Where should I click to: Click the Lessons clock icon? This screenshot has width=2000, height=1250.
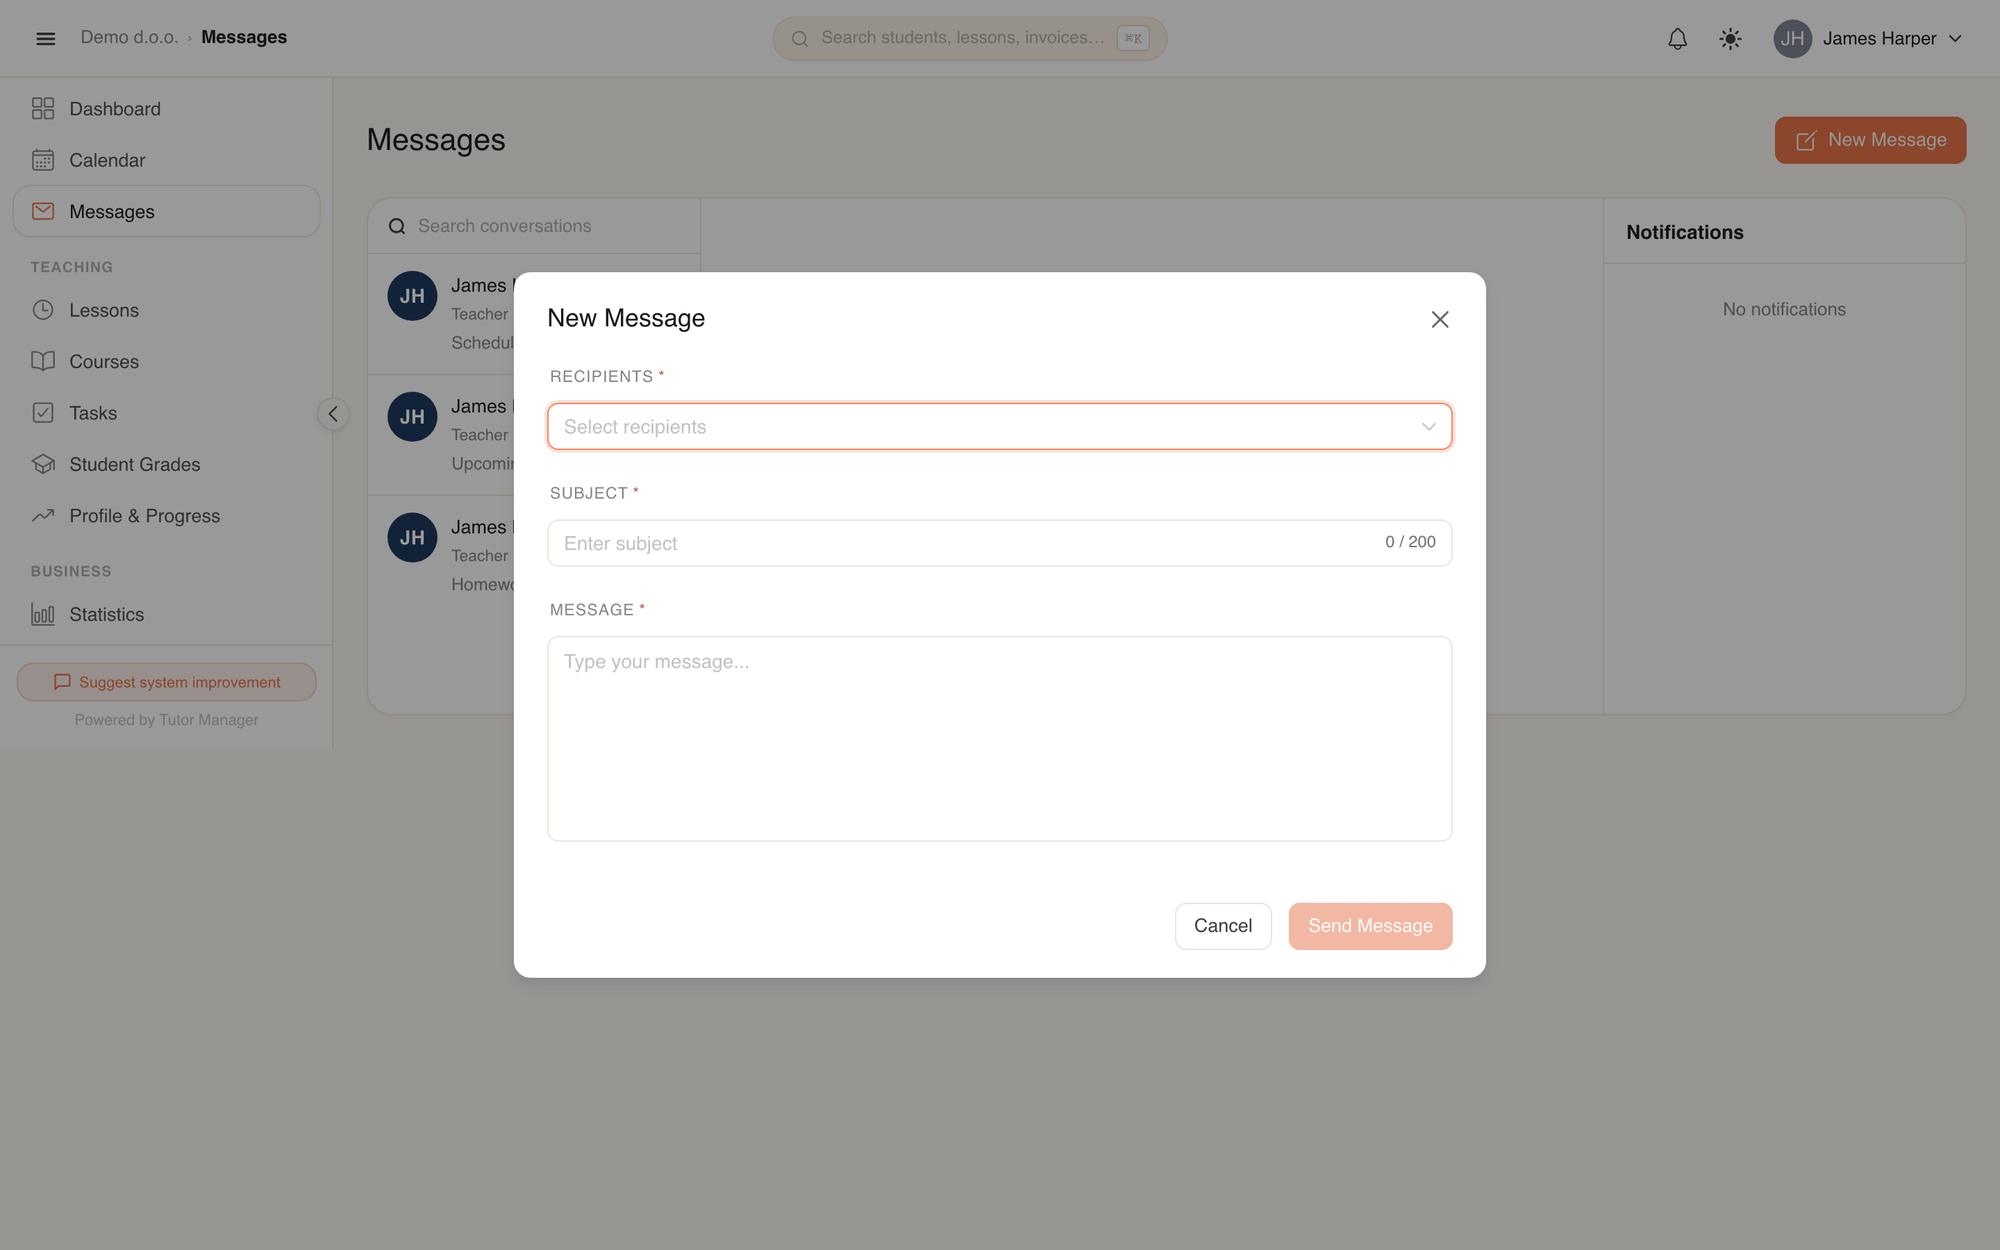pos(43,310)
